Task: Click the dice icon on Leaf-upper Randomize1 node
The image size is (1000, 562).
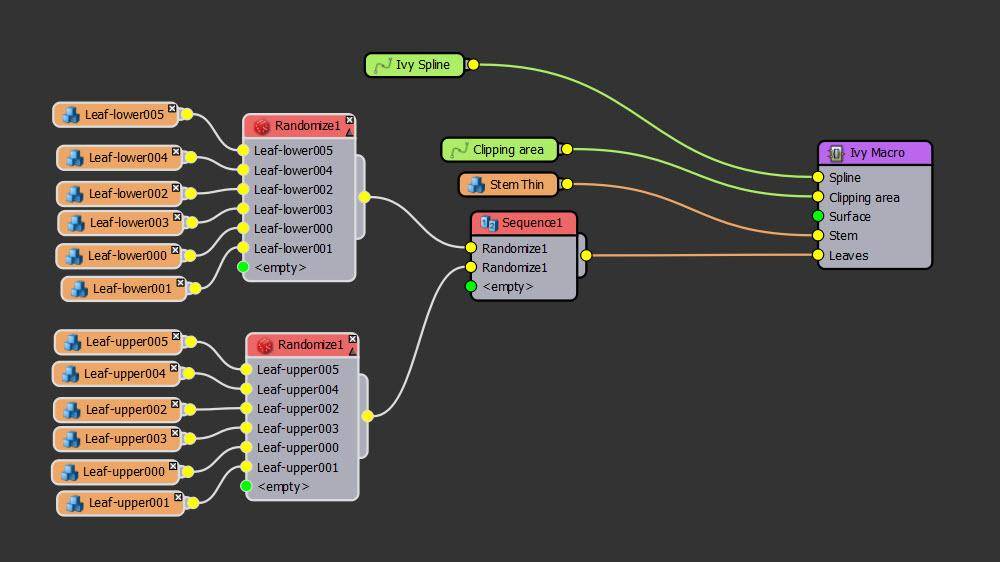Action: 265,345
